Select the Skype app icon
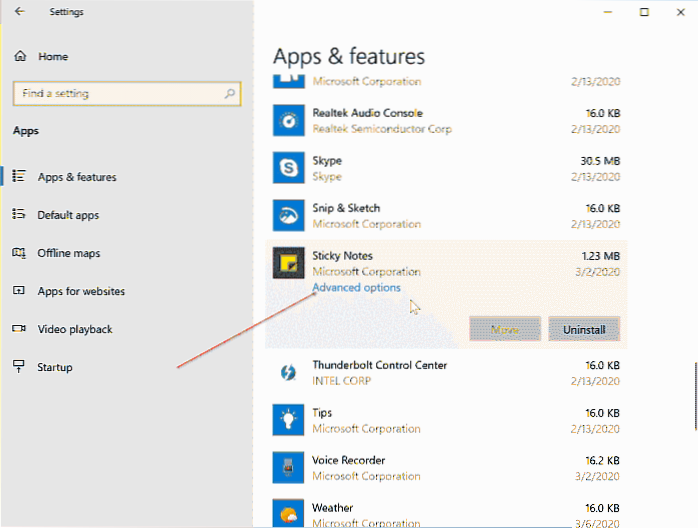698x528 pixels. click(x=288, y=168)
